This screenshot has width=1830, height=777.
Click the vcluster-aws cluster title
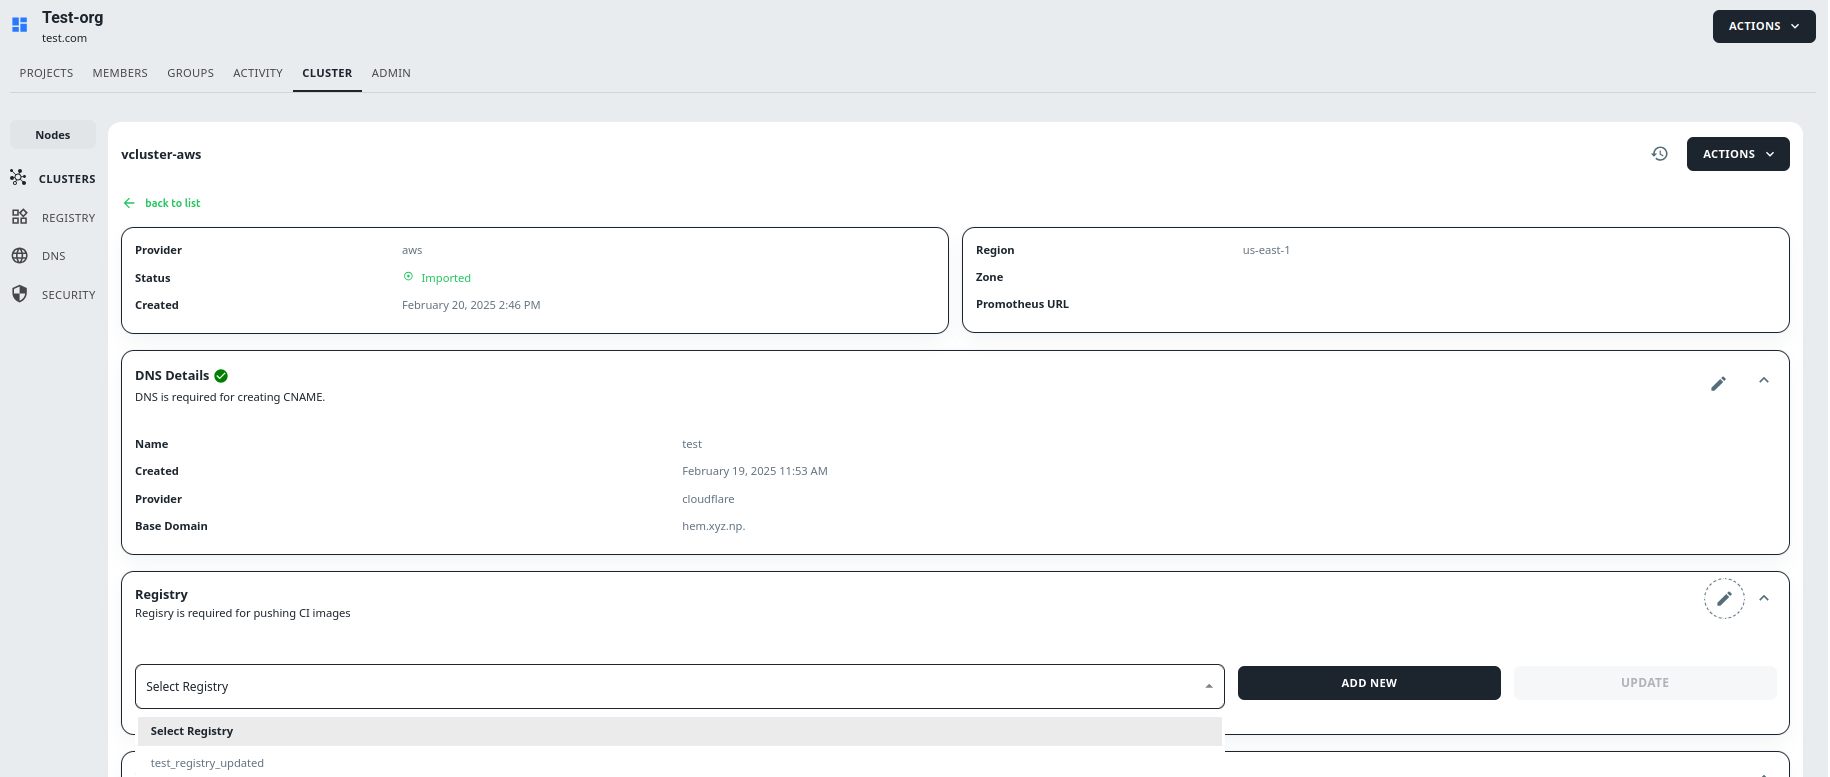(x=161, y=155)
